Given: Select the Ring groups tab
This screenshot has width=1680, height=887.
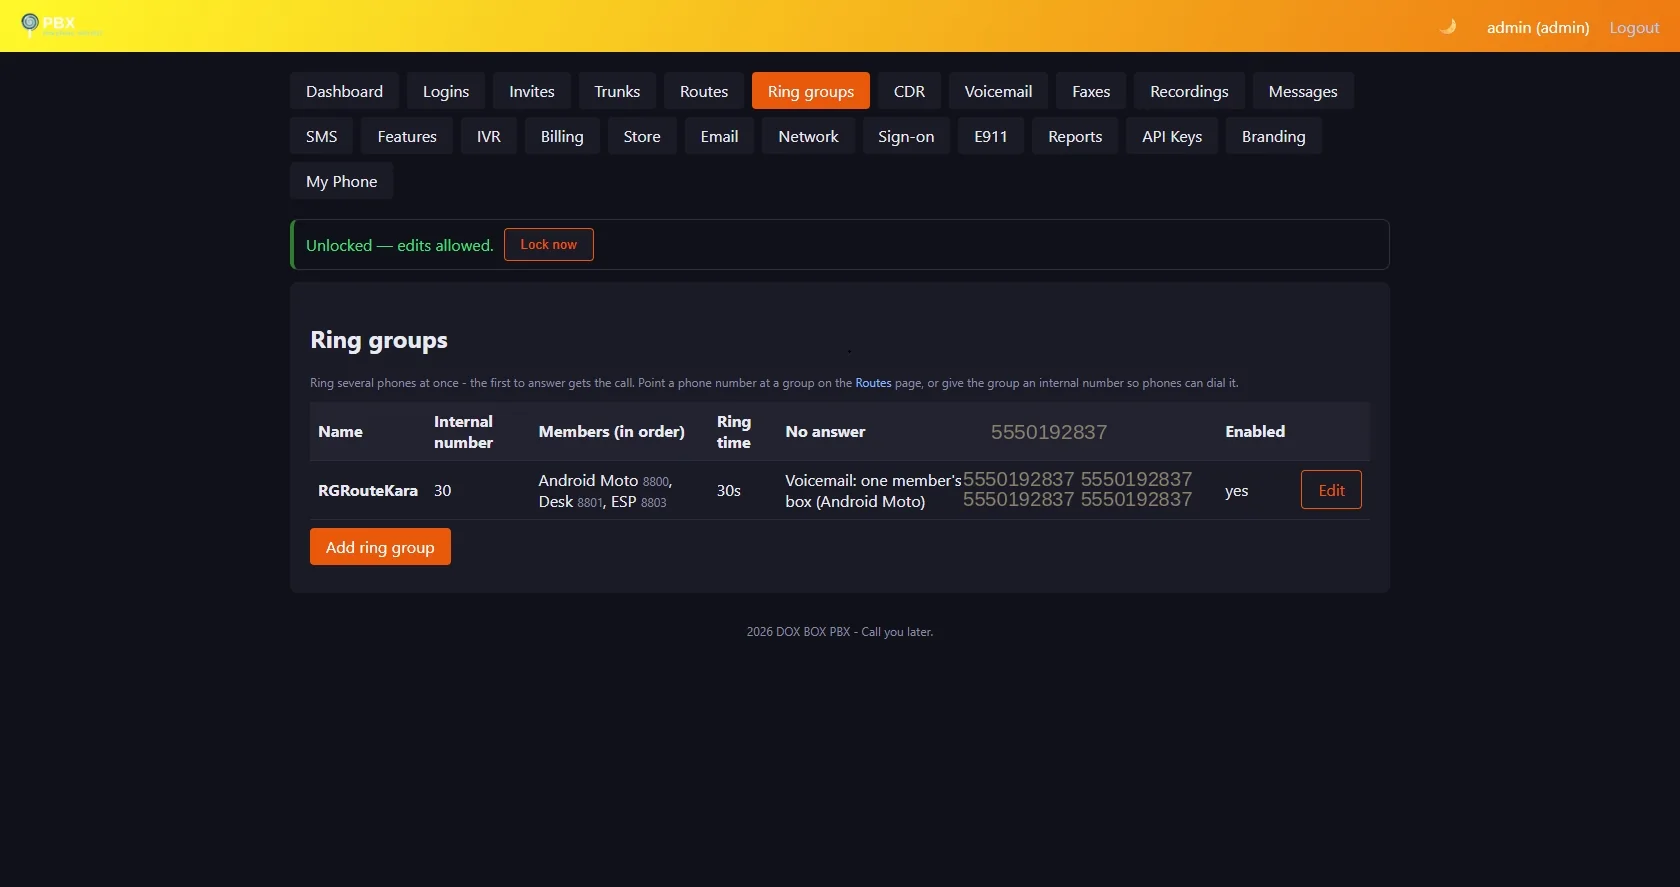Looking at the screenshot, I should (x=811, y=91).
